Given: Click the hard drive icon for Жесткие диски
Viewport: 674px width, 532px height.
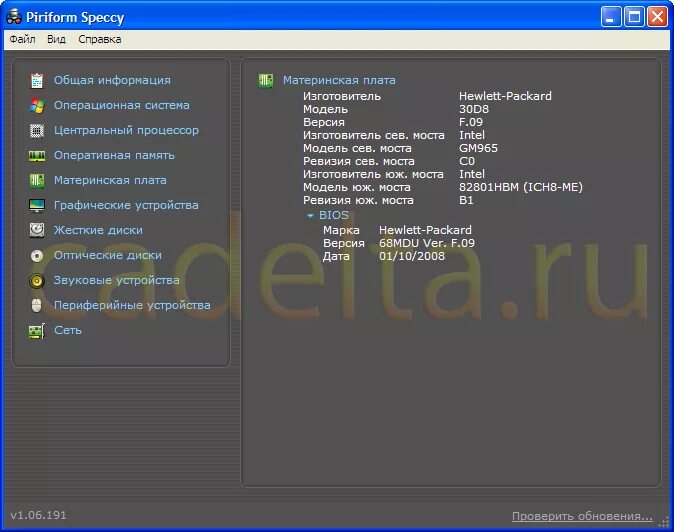Looking at the screenshot, I should click(x=37, y=230).
